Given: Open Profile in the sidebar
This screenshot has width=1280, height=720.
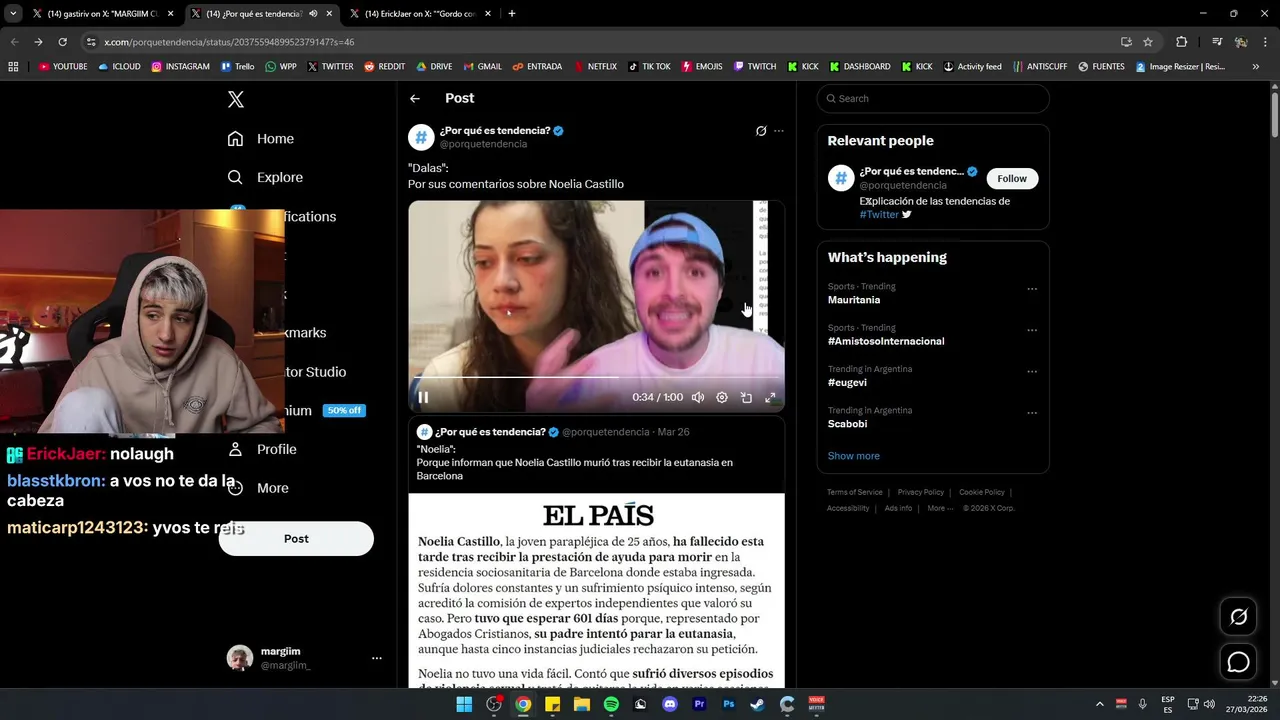Looking at the screenshot, I should [x=262, y=449].
